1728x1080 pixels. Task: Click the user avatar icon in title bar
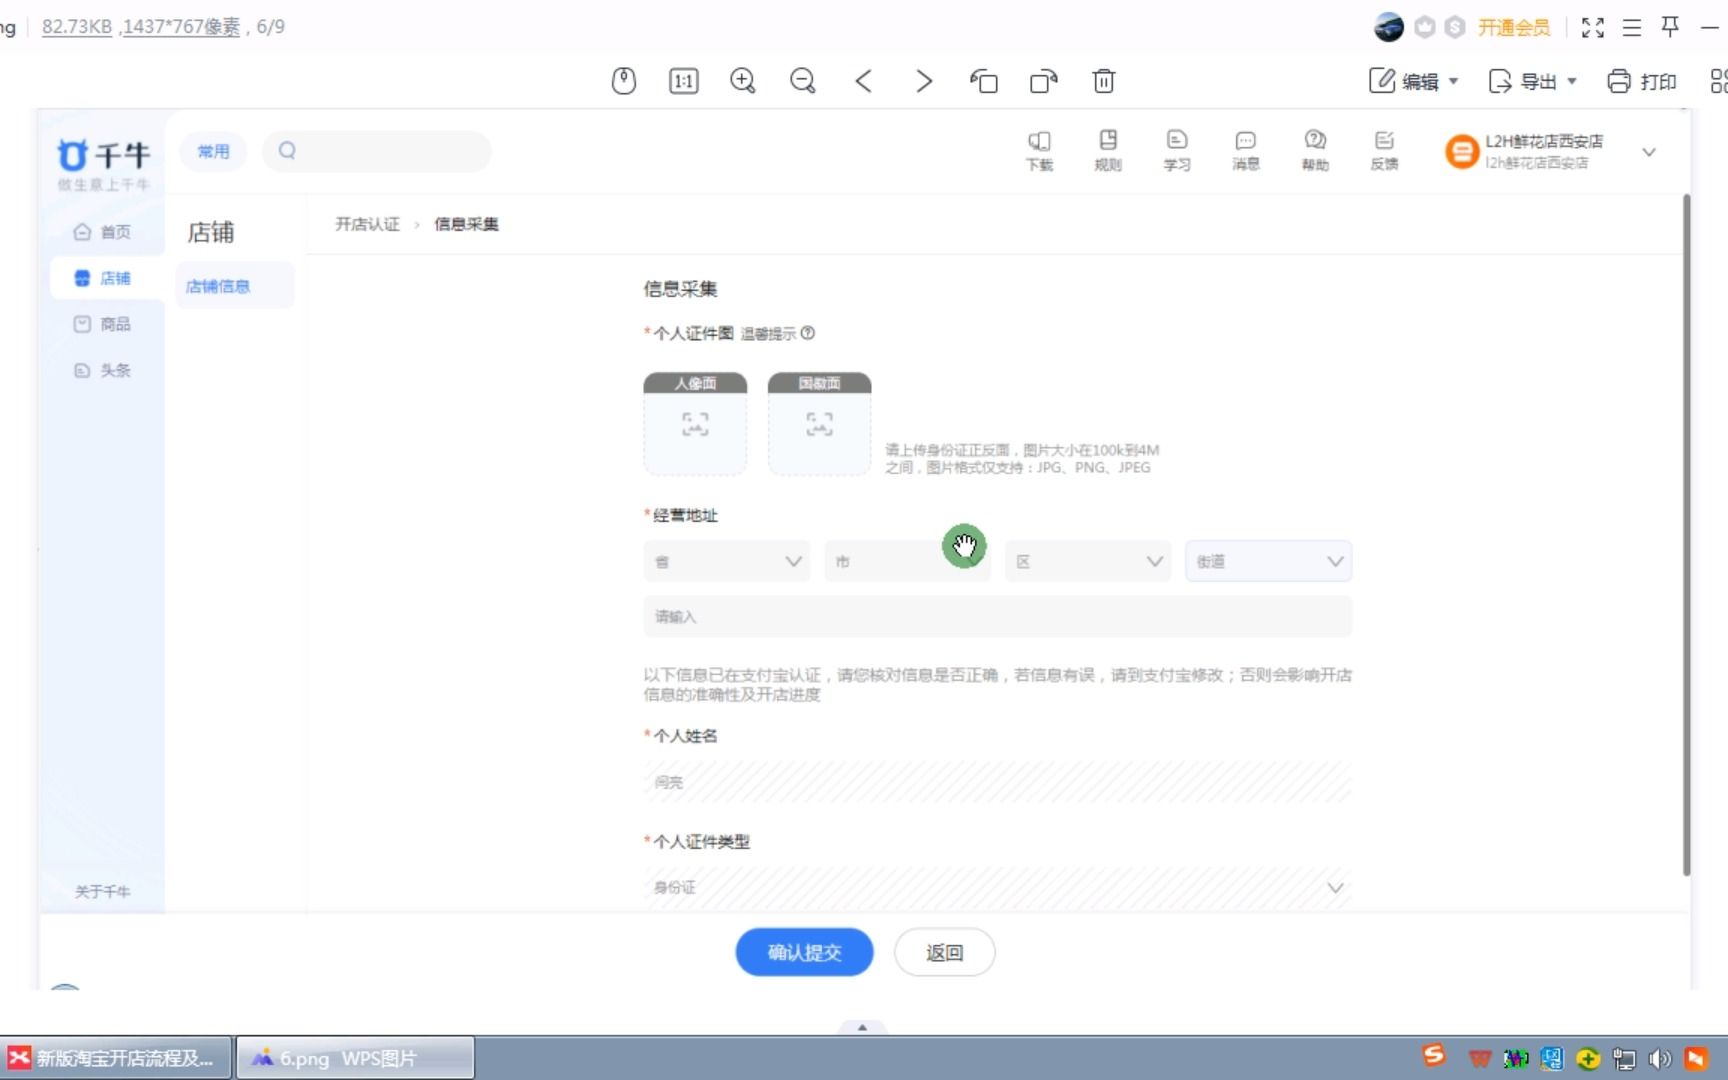[1389, 27]
